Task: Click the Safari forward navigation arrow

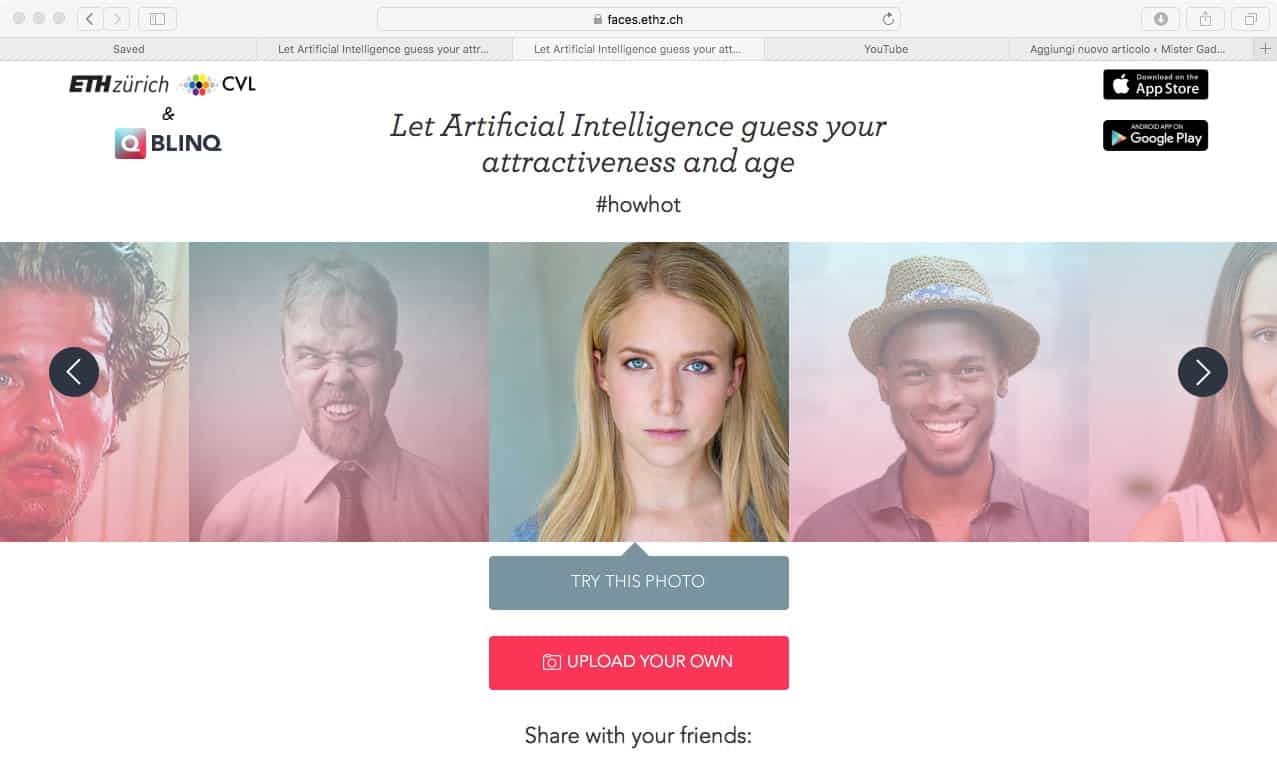Action: coord(117,19)
